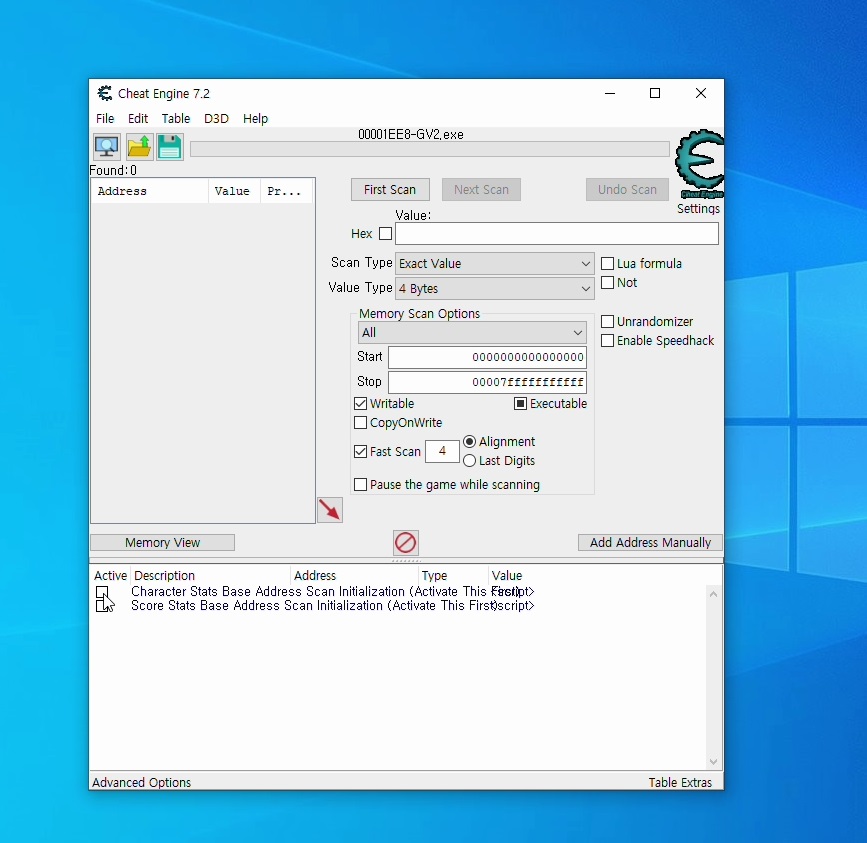Check Pause the game while scanning
The image size is (867, 843).
click(x=361, y=485)
